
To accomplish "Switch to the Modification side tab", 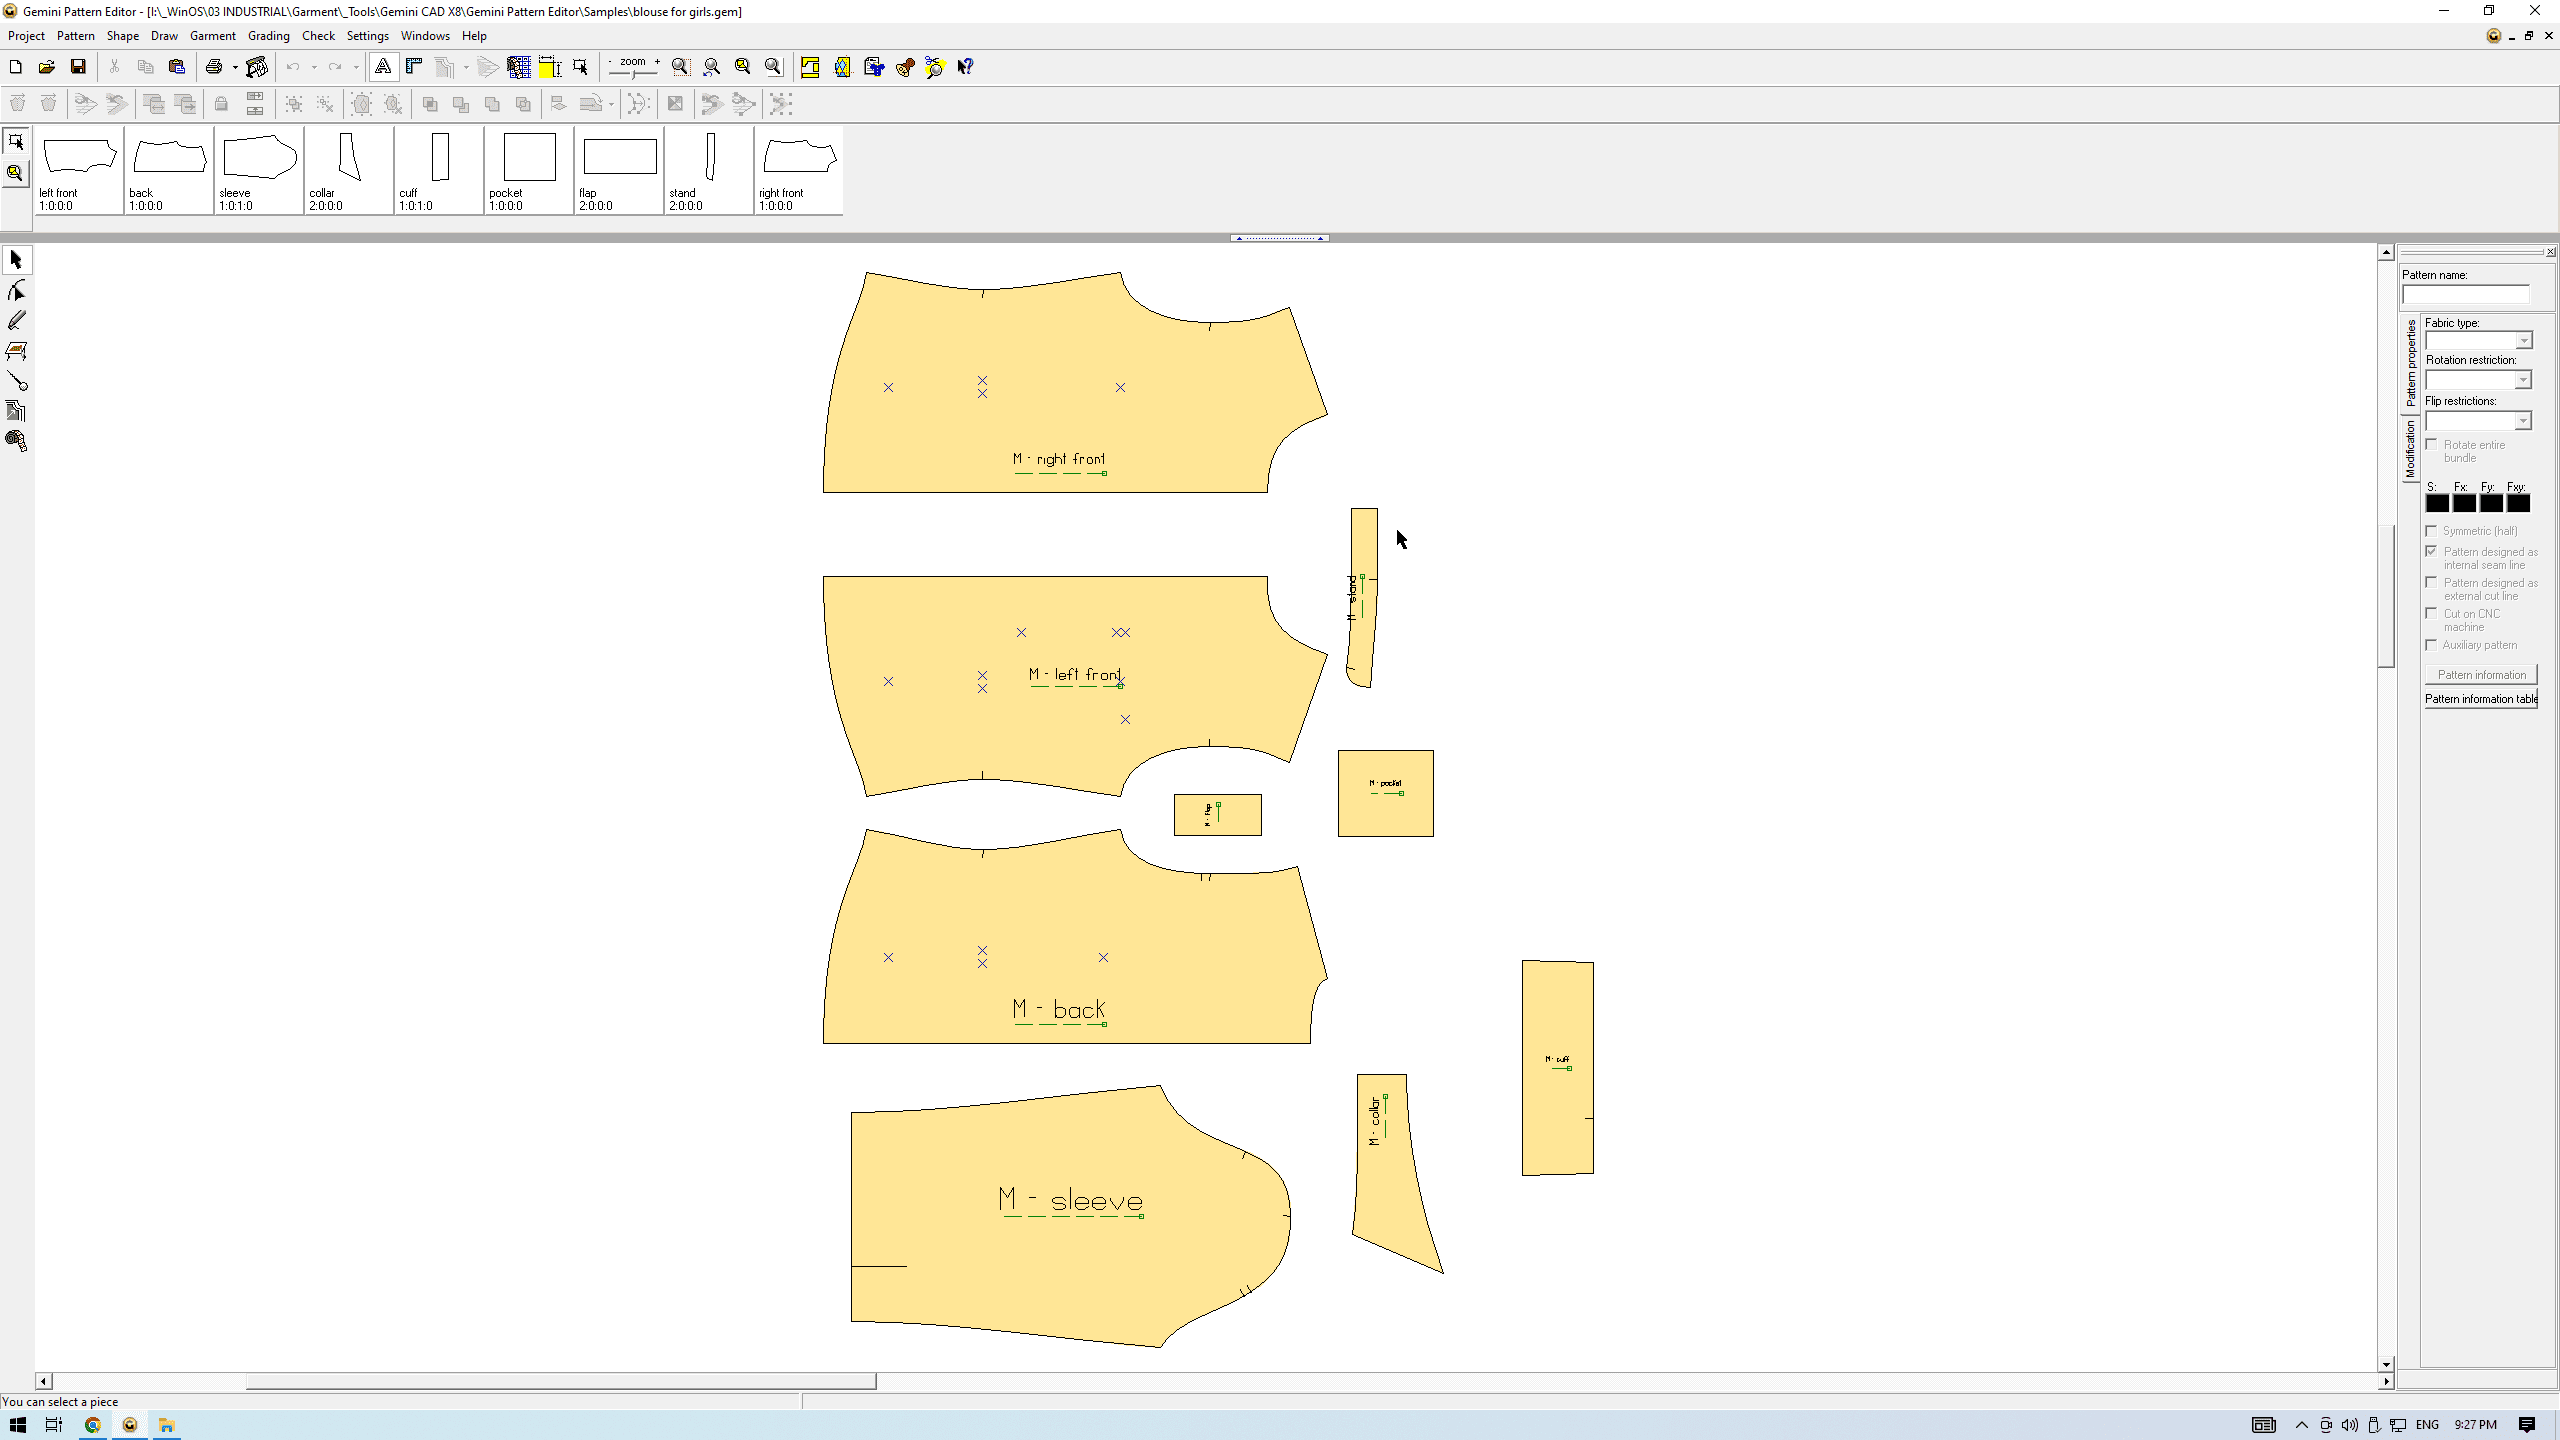I will (2411, 450).
